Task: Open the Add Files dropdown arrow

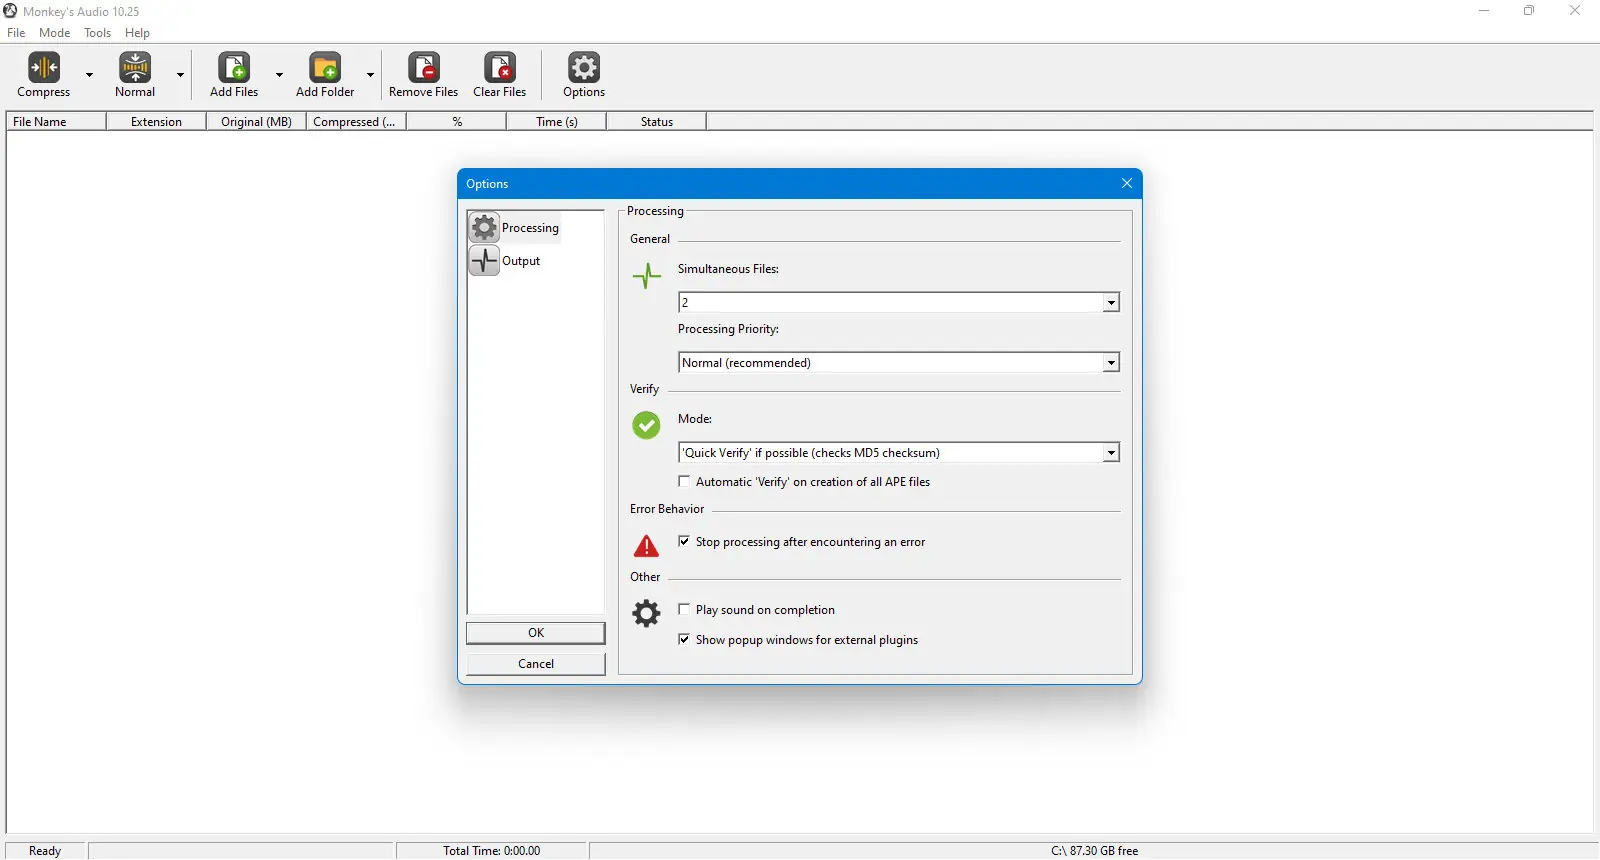Action: (279, 75)
